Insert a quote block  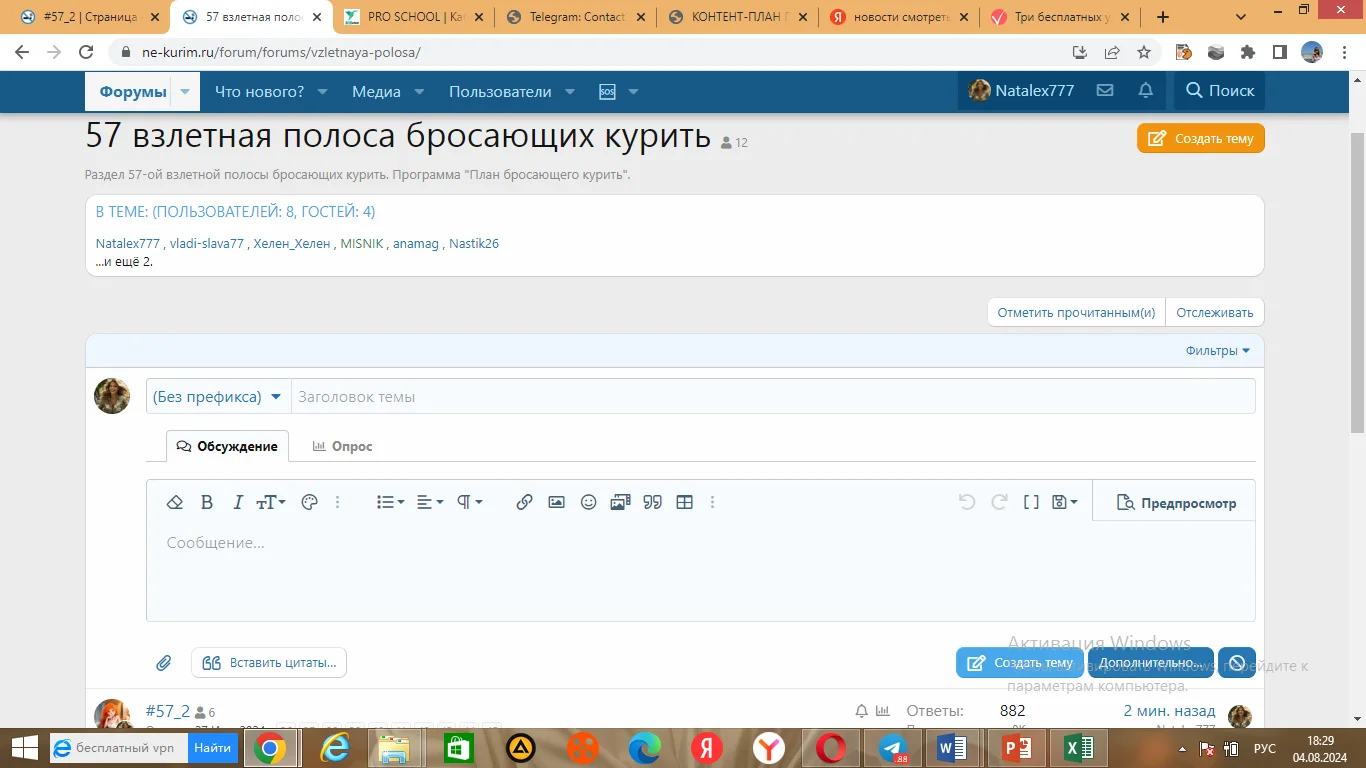tap(652, 502)
